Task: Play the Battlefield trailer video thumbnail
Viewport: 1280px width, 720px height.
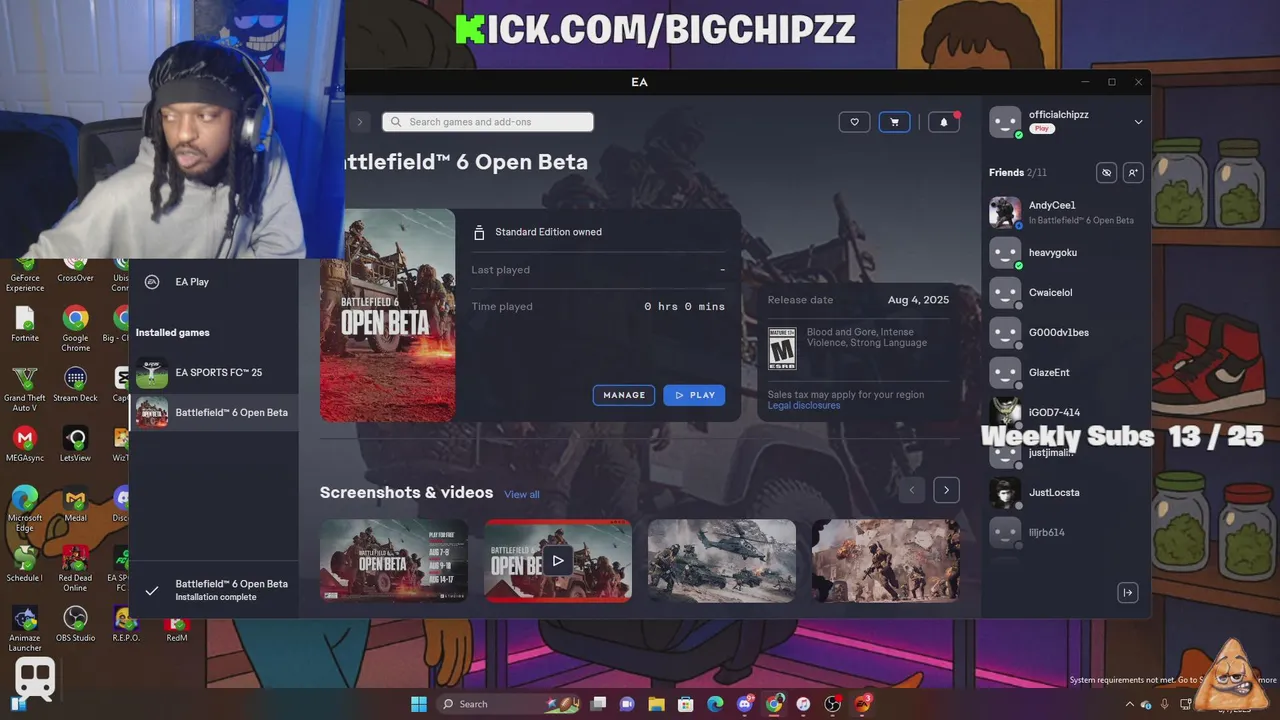Action: pyautogui.click(x=558, y=560)
